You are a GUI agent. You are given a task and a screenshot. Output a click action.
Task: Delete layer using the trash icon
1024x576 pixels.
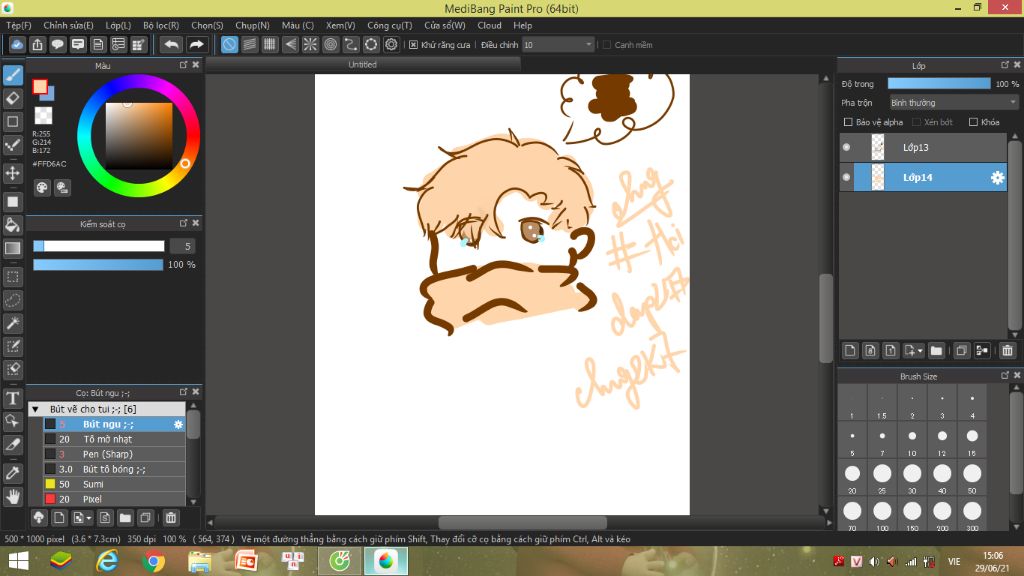pyautogui.click(x=1007, y=351)
